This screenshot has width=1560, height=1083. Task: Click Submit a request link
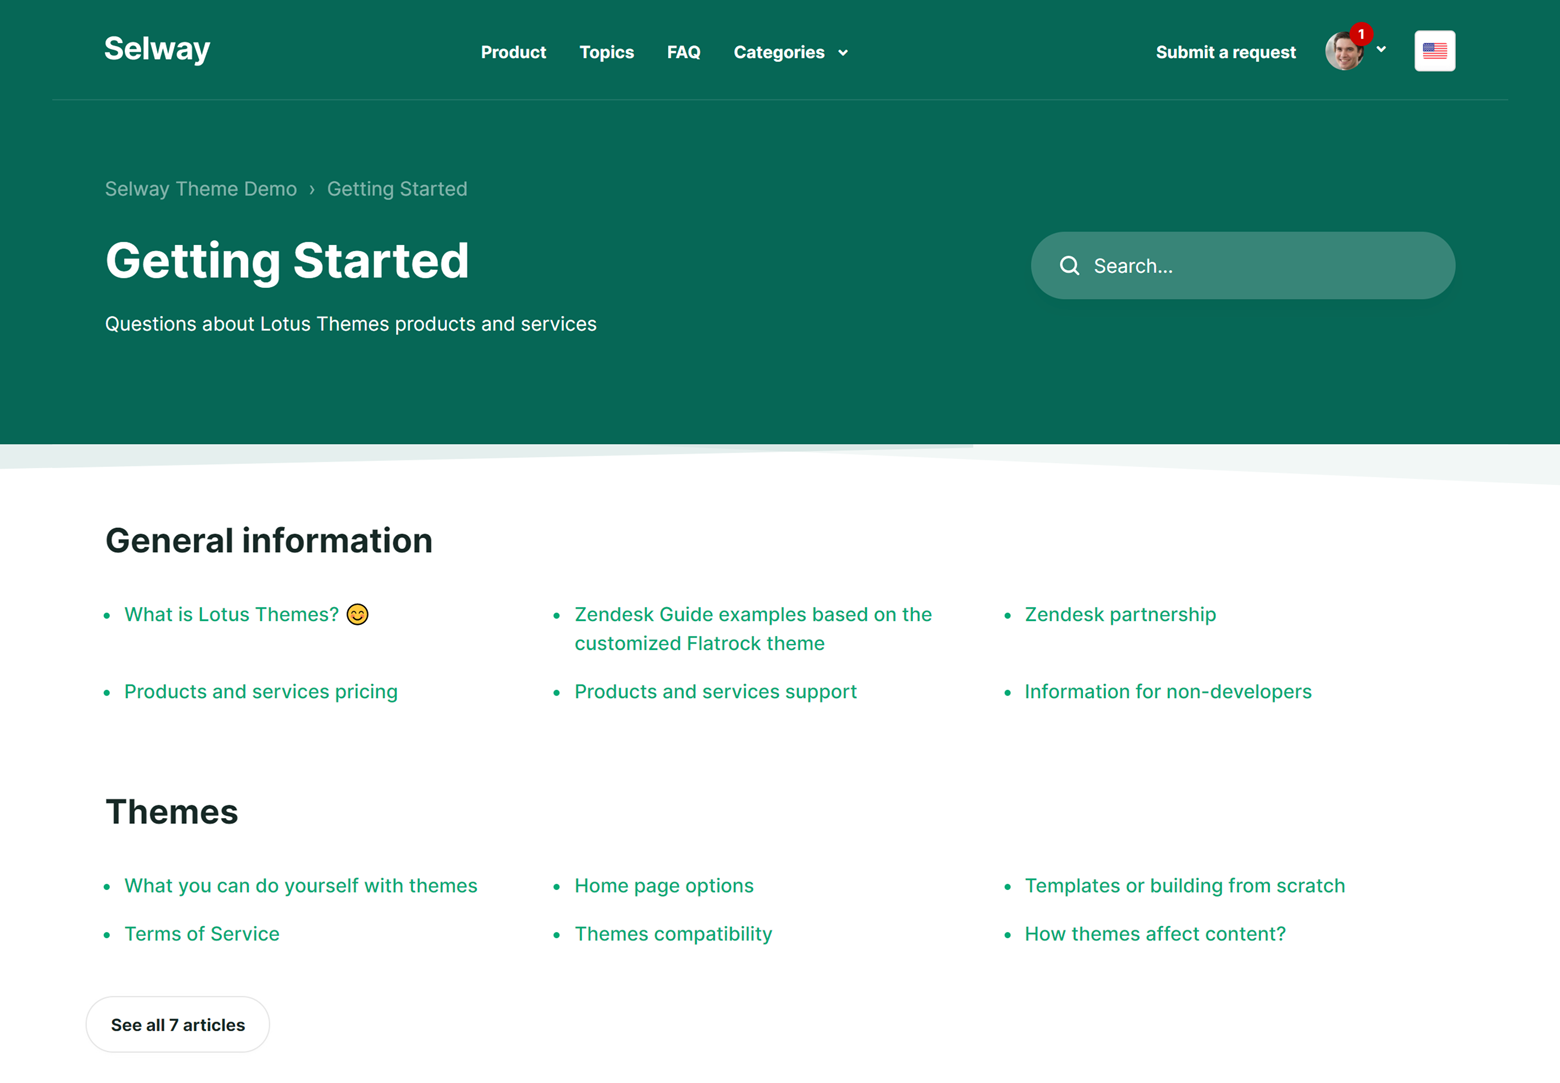[x=1225, y=52]
